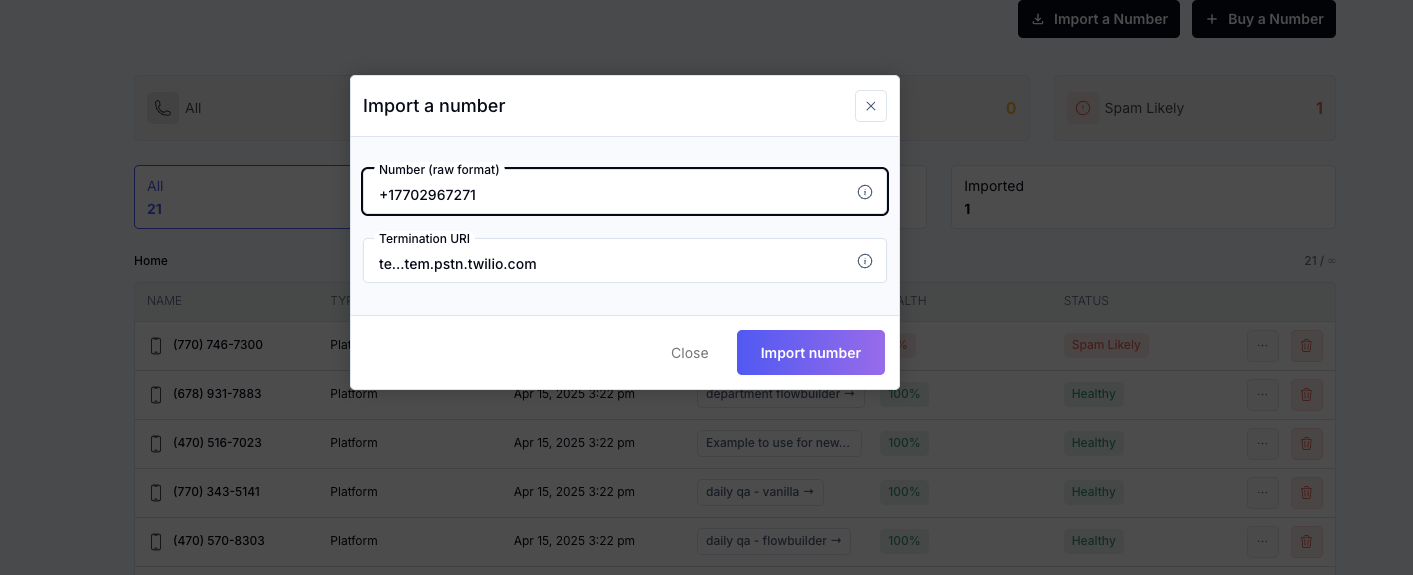Click Import a Number header button
Image resolution: width=1413 pixels, height=575 pixels.
pyautogui.click(x=1098, y=19)
